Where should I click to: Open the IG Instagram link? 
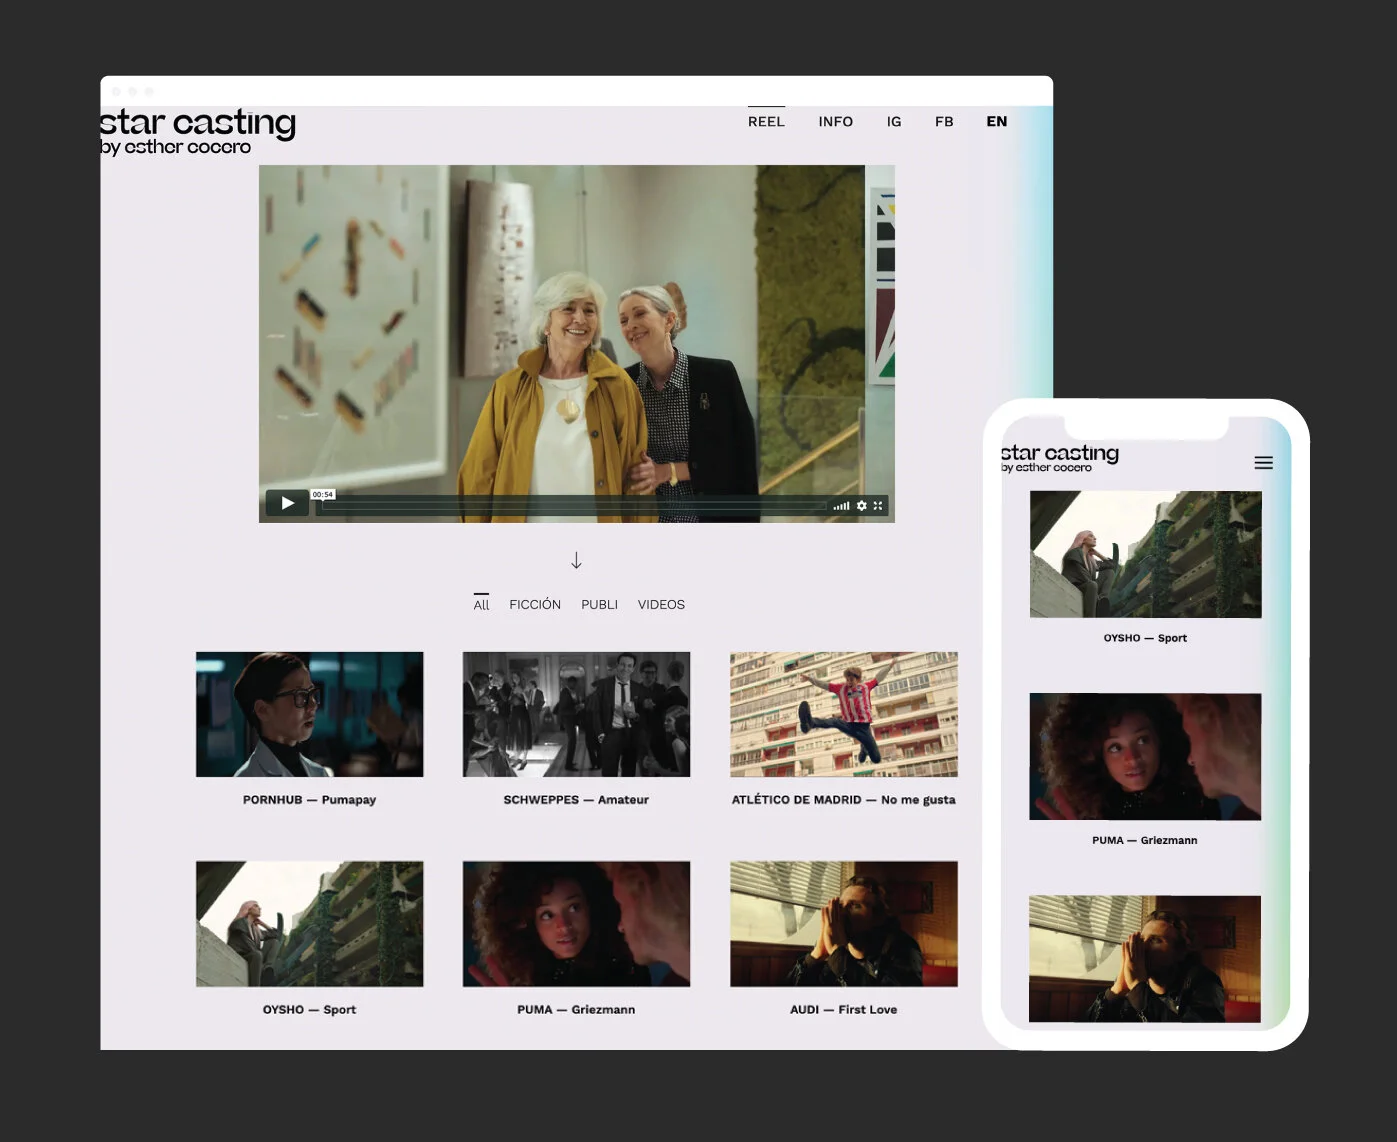(894, 121)
